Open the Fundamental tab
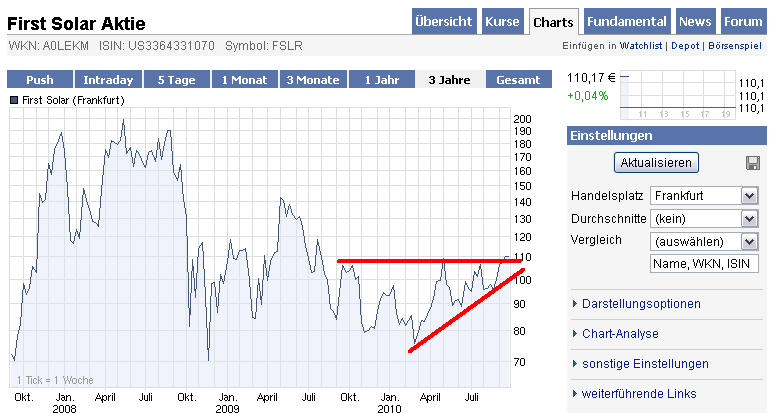This screenshot has height=413, width=776. [x=627, y=22]
